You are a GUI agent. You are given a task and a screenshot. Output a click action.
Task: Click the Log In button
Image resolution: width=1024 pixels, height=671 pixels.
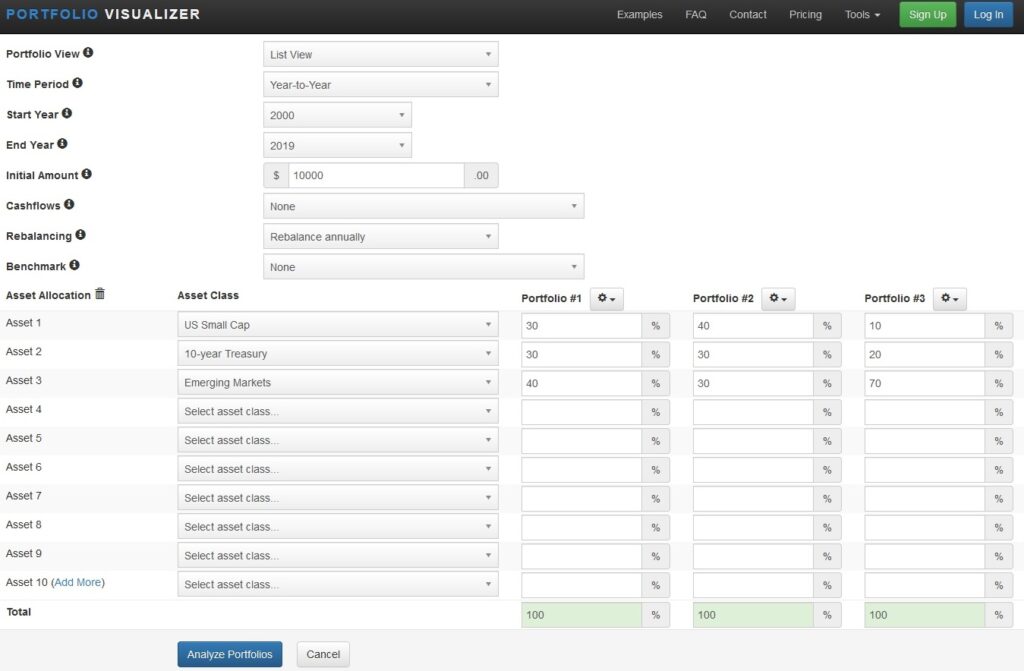click(988, 14)
